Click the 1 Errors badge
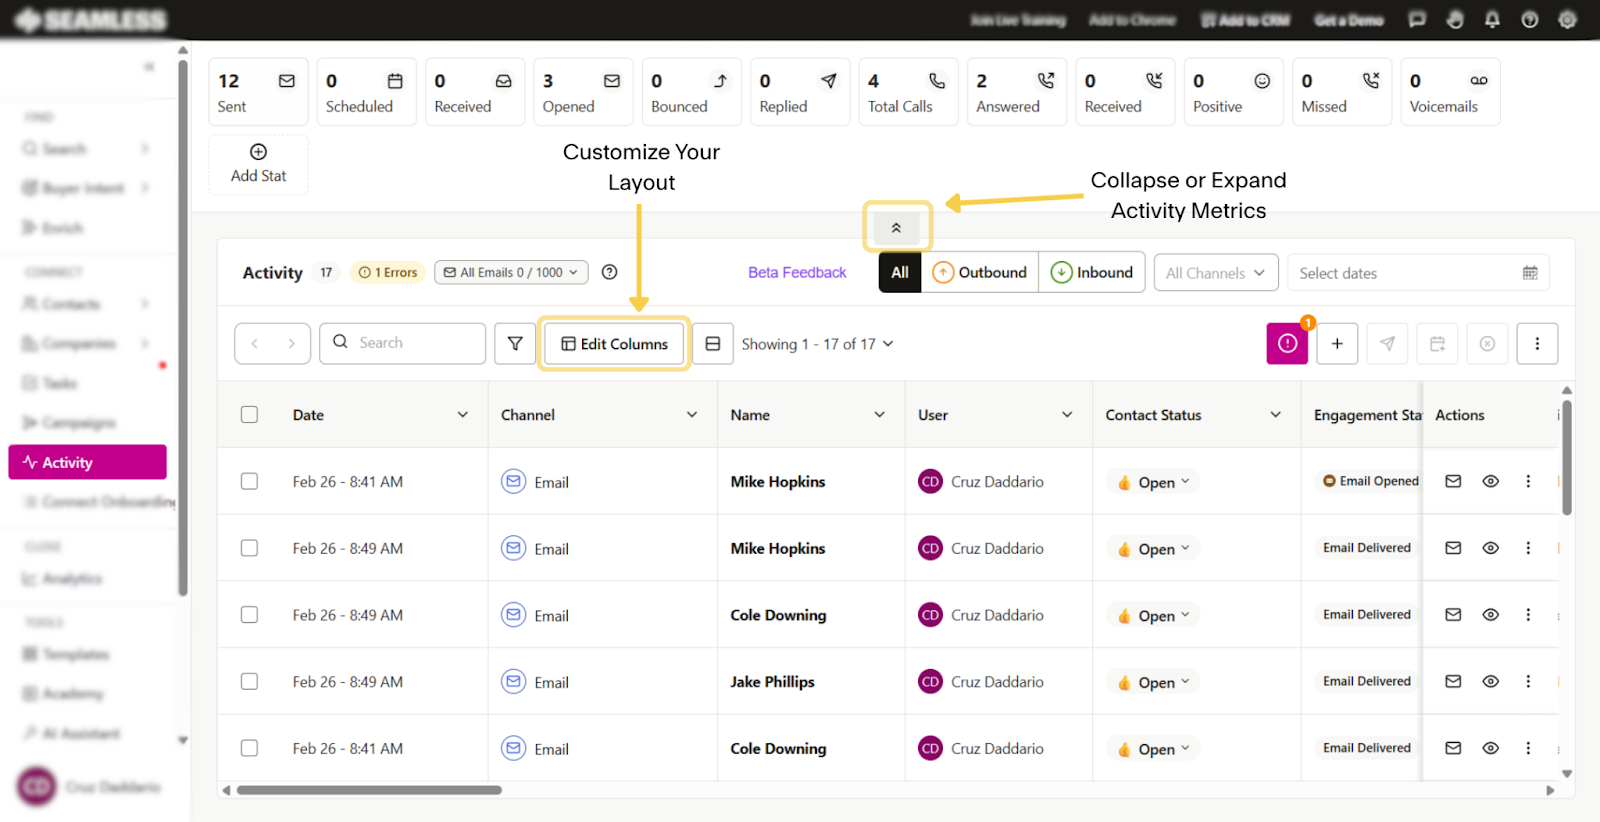Image resolution: width=1600 pixels, height=822 pixels. point(388,272)
